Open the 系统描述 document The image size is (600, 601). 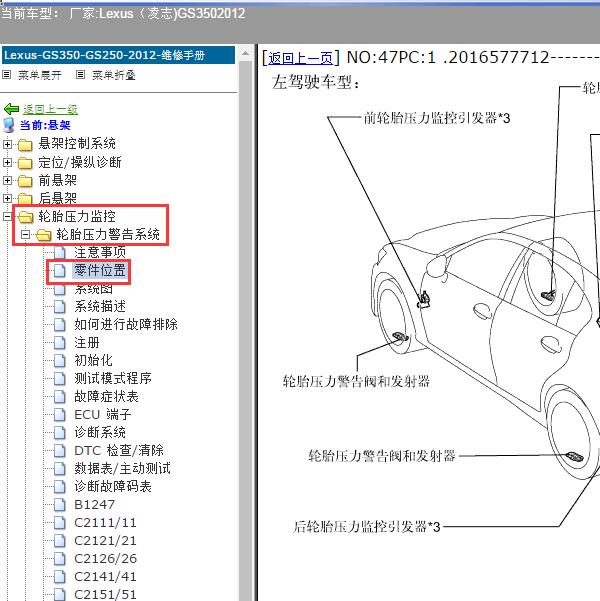pos(100,307)
